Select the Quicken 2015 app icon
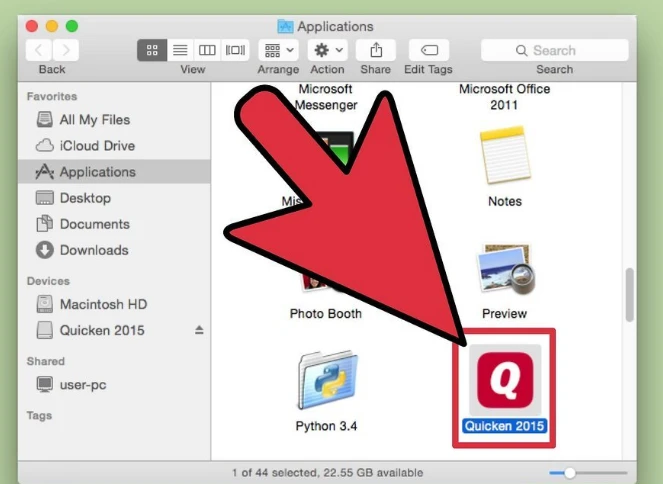This screenshot has width=663, height=484. (x=505, y=380)
